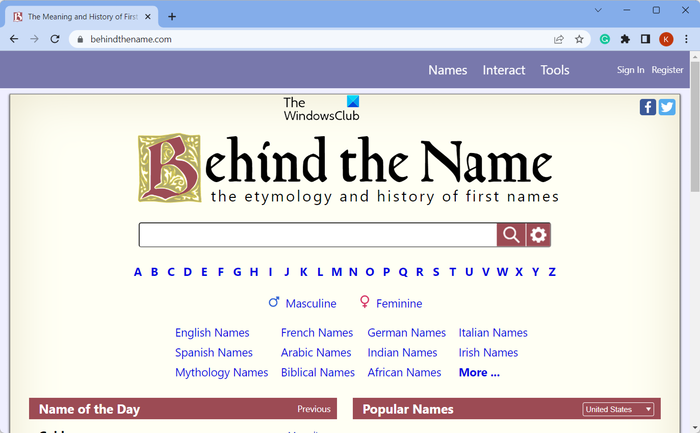Open Arabic Names
This screenshot has height=433, width=700.
click(x=316, y=353)
